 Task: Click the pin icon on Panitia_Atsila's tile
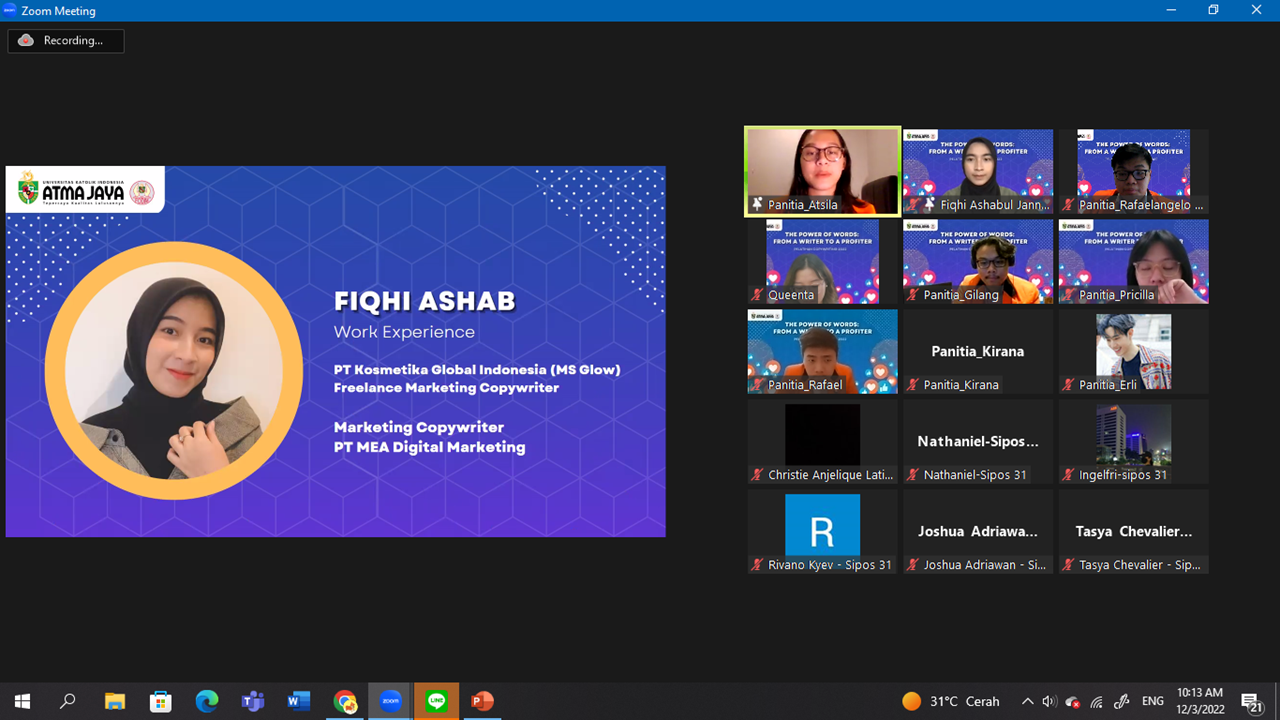point(758,205)
